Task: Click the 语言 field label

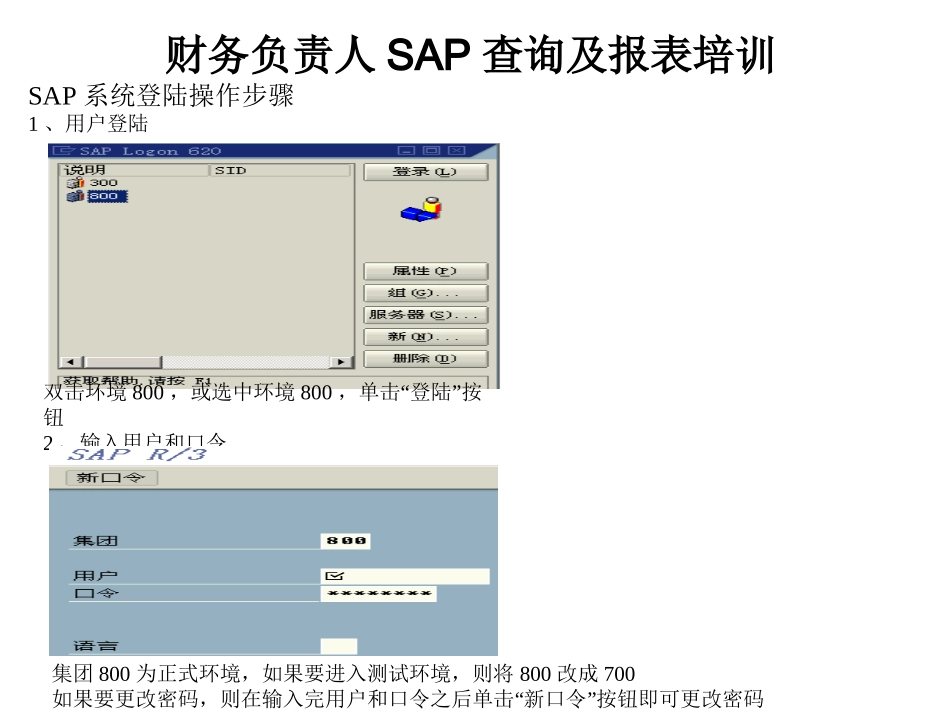Action: (x=95, y=646)
